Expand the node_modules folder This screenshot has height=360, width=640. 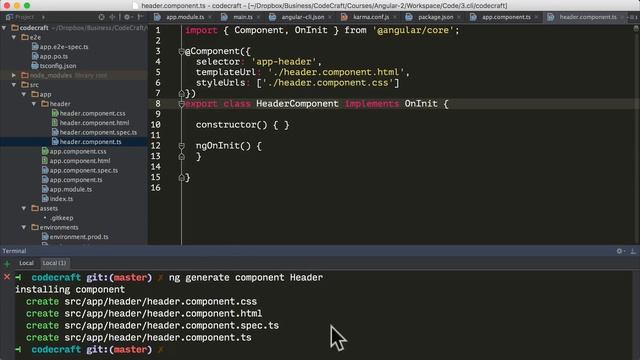[14, 75]
